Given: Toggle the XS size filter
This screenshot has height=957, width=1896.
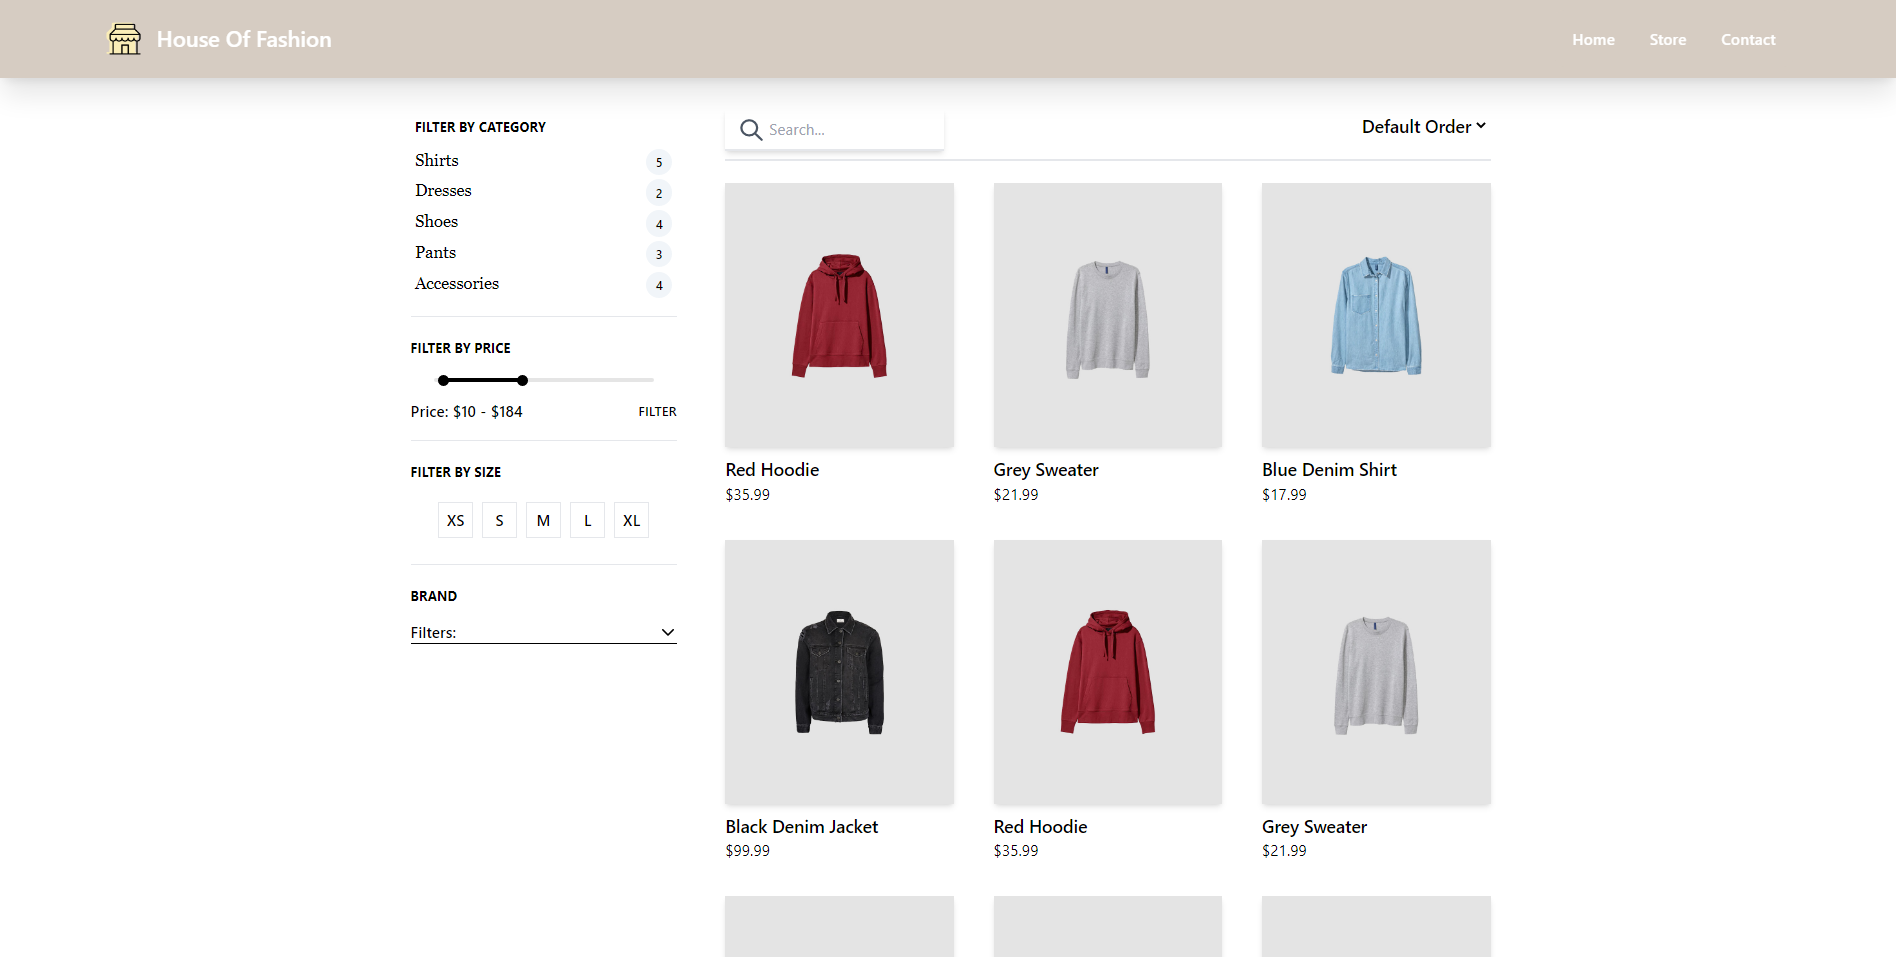Looking at the screenshot, I should pos(455,520).
